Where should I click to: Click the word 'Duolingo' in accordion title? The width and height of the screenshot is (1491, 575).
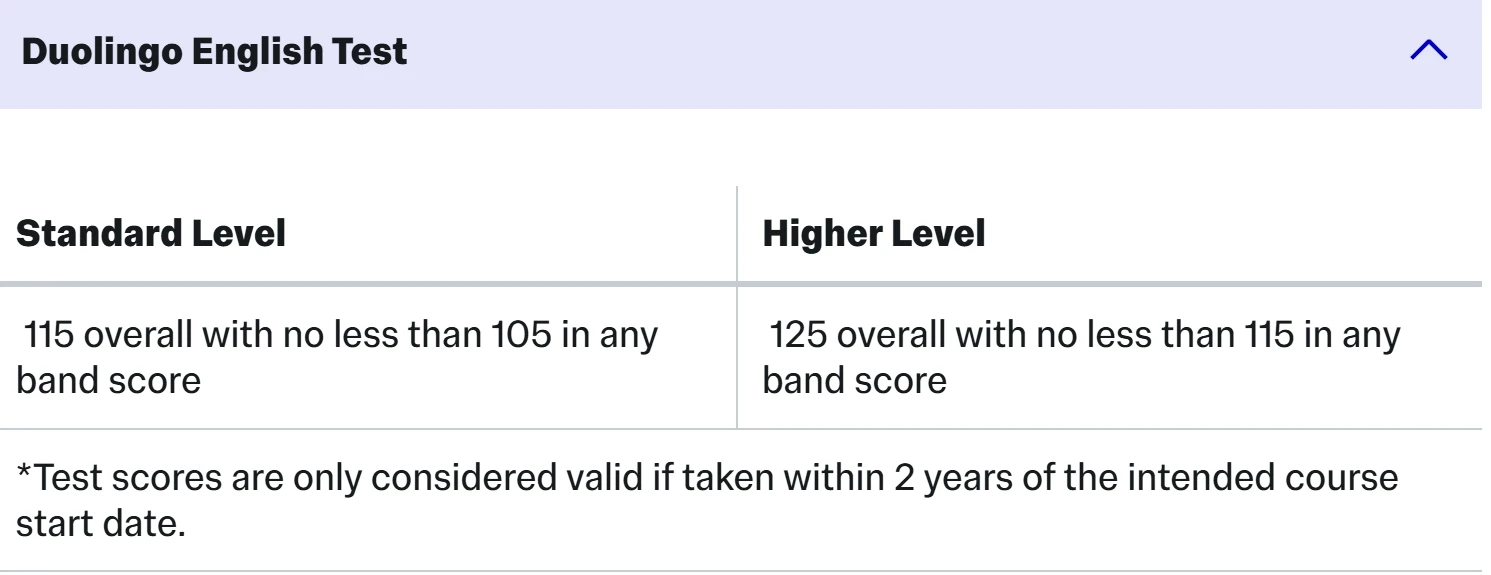point(101,52)
